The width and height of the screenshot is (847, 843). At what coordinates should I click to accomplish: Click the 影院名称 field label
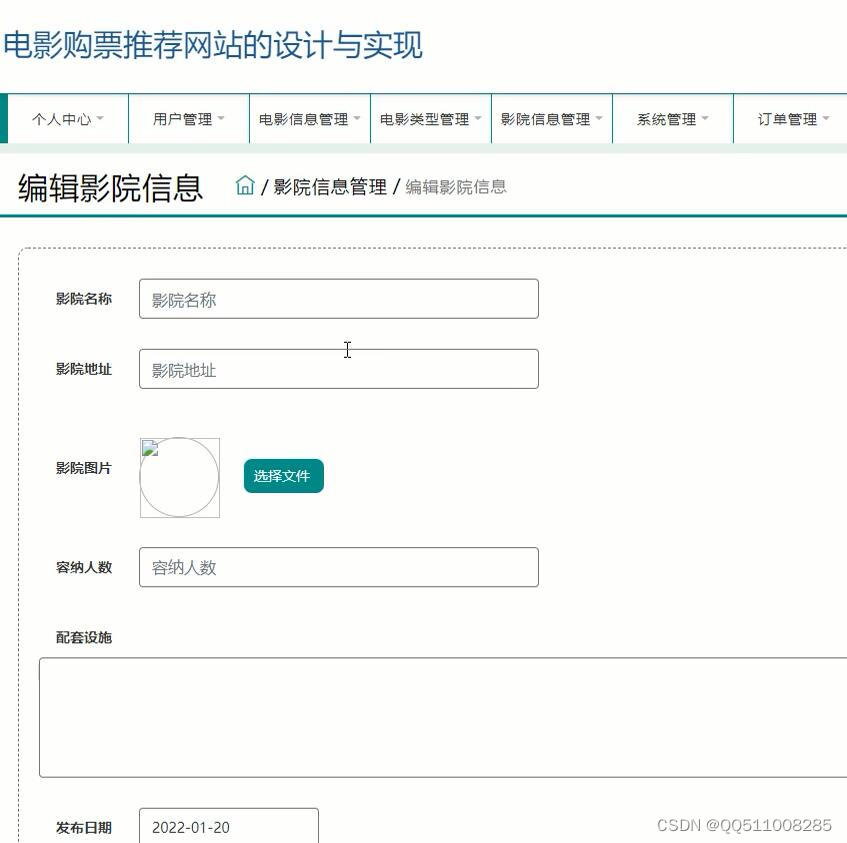[x=84, y=299]
